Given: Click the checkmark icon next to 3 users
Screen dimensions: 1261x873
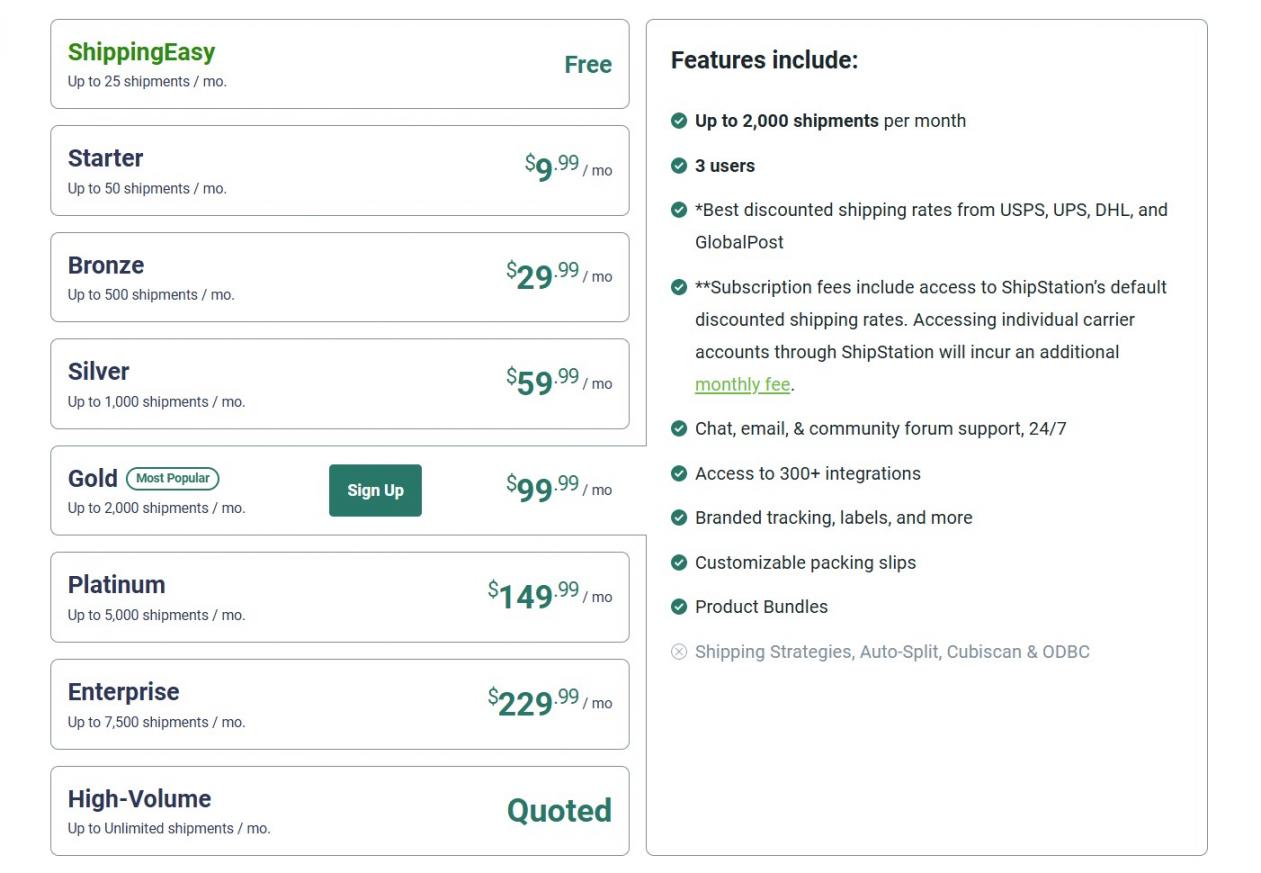Looking at the screenshot, I should pyautogui.click(x=679, y=166).
